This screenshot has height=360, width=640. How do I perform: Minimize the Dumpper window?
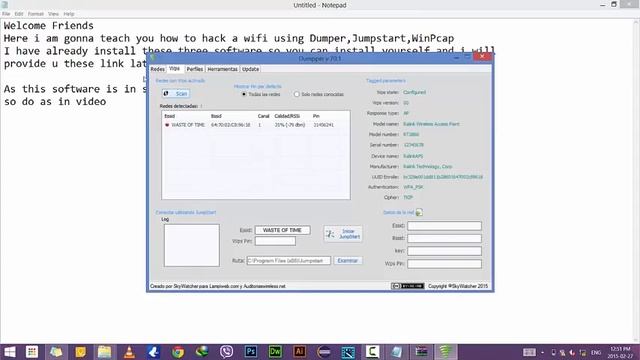[x=456, y=58]
